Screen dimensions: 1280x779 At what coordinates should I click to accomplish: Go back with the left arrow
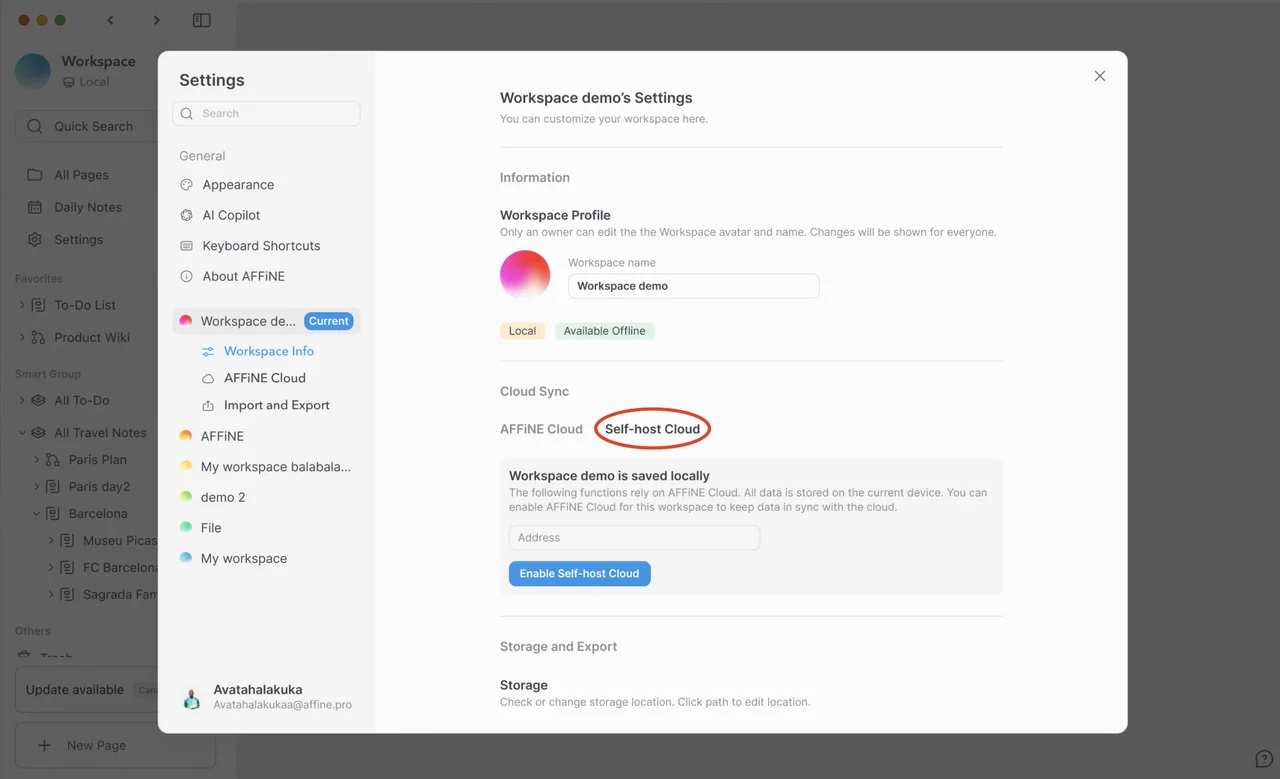click(x=110, y=20)
